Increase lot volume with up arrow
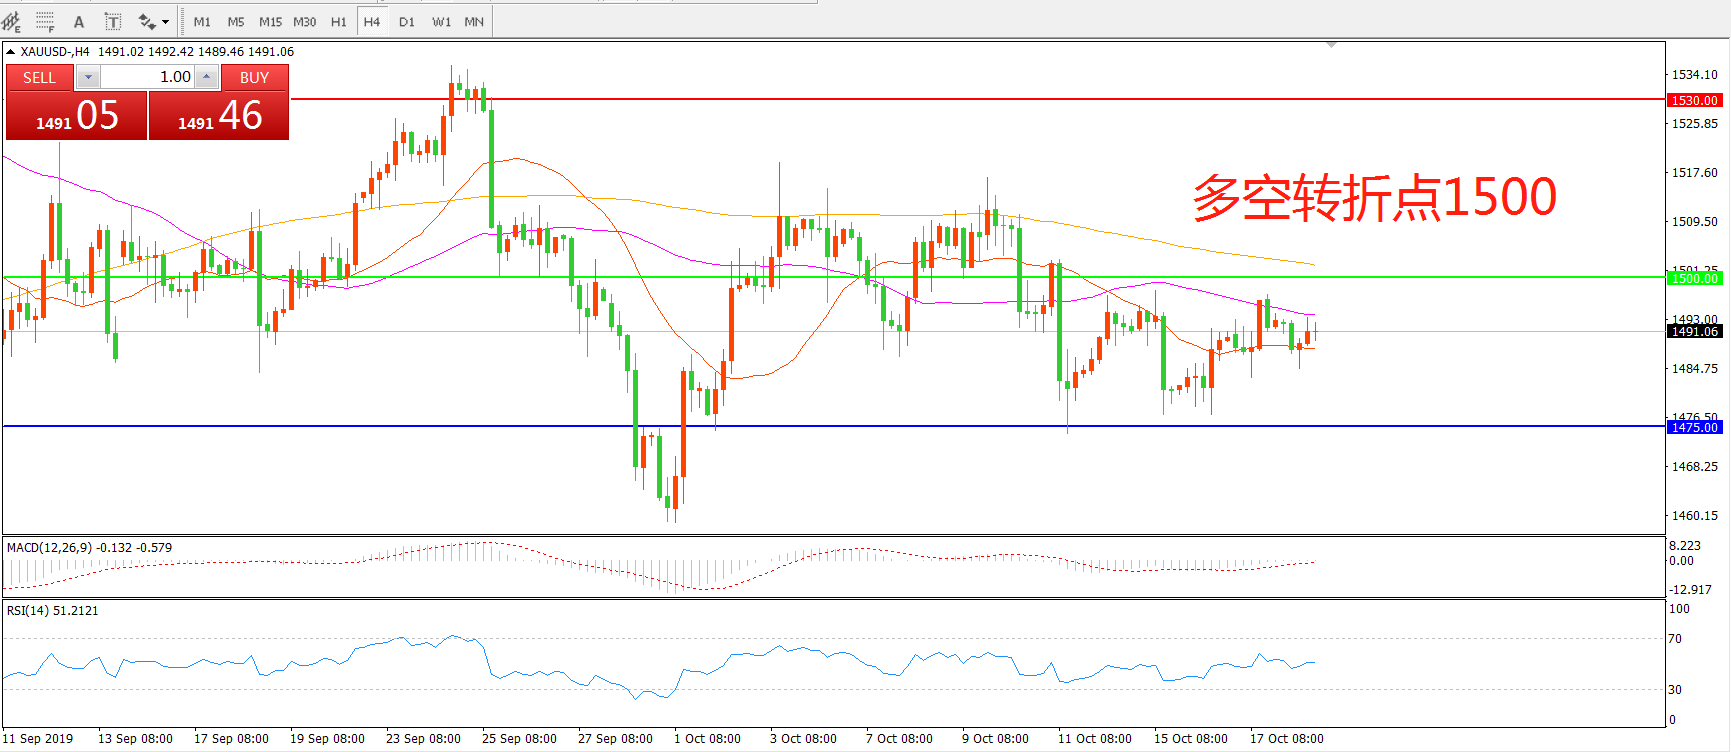The image size is (1731, 752). click(x=206, y=77)
